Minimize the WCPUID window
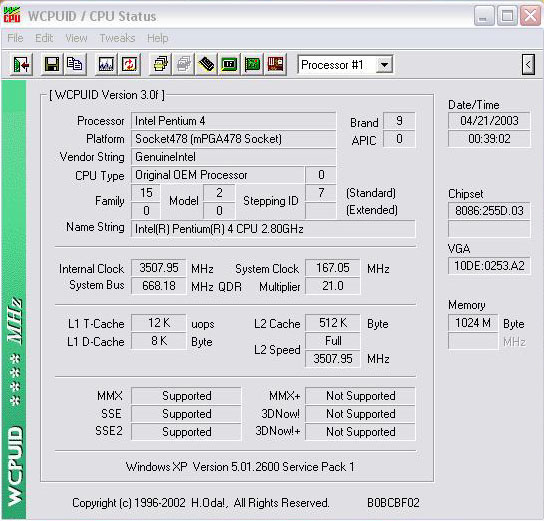 coord(484,16)
